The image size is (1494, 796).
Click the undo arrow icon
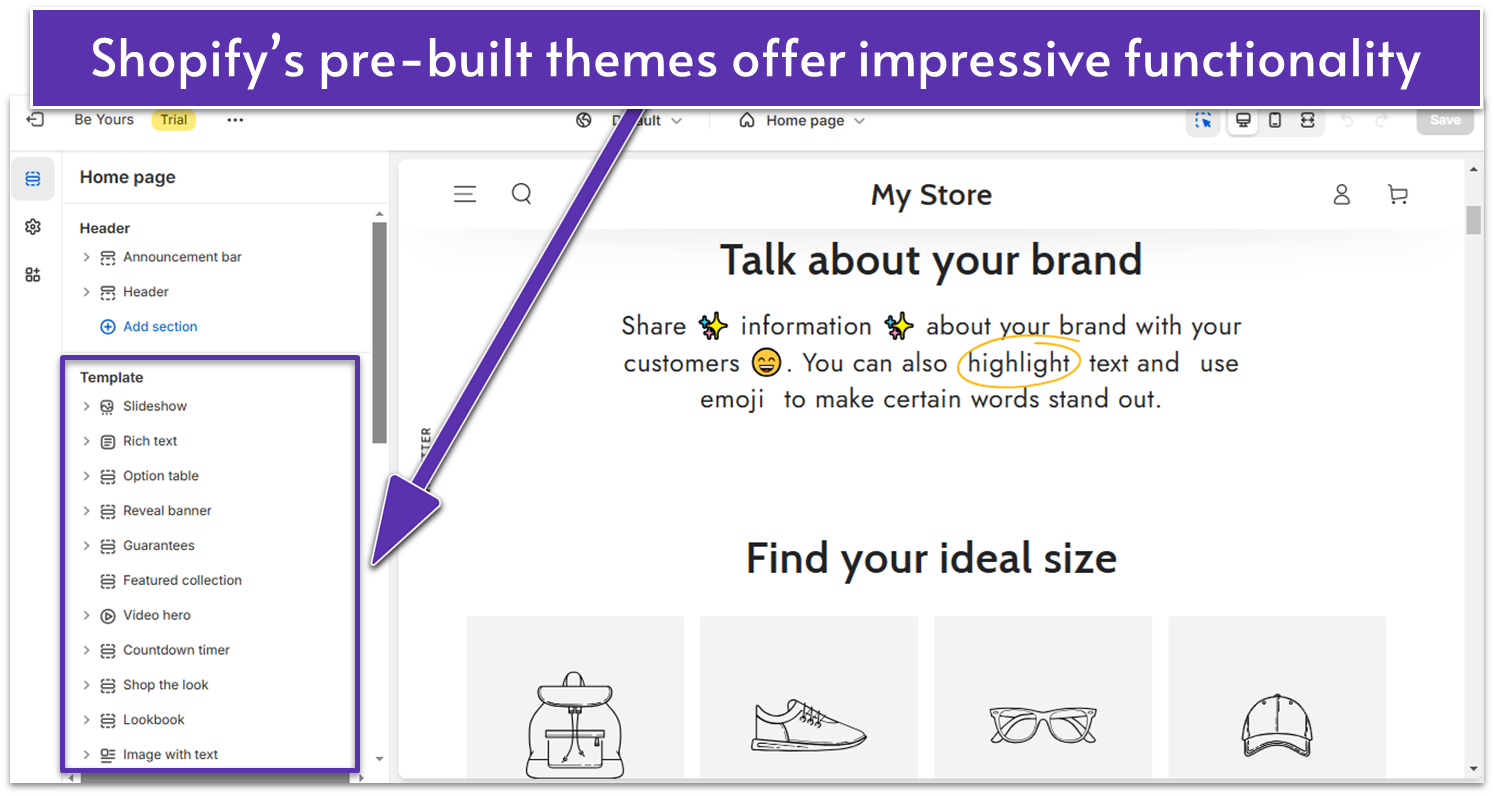[1348, 121]
